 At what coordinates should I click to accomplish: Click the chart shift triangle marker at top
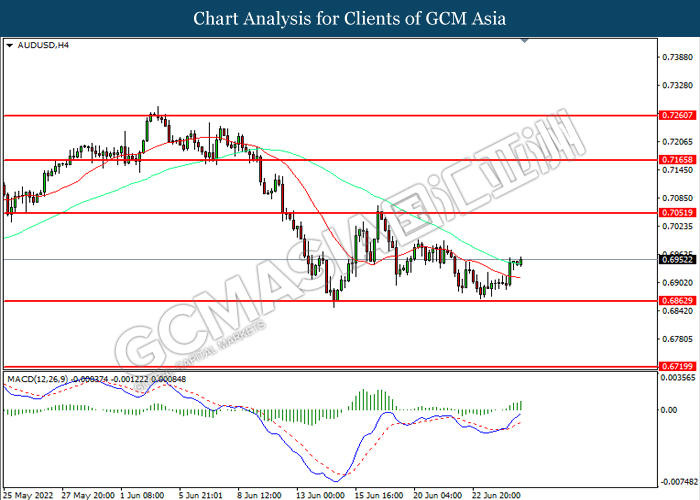coord(525,41)
